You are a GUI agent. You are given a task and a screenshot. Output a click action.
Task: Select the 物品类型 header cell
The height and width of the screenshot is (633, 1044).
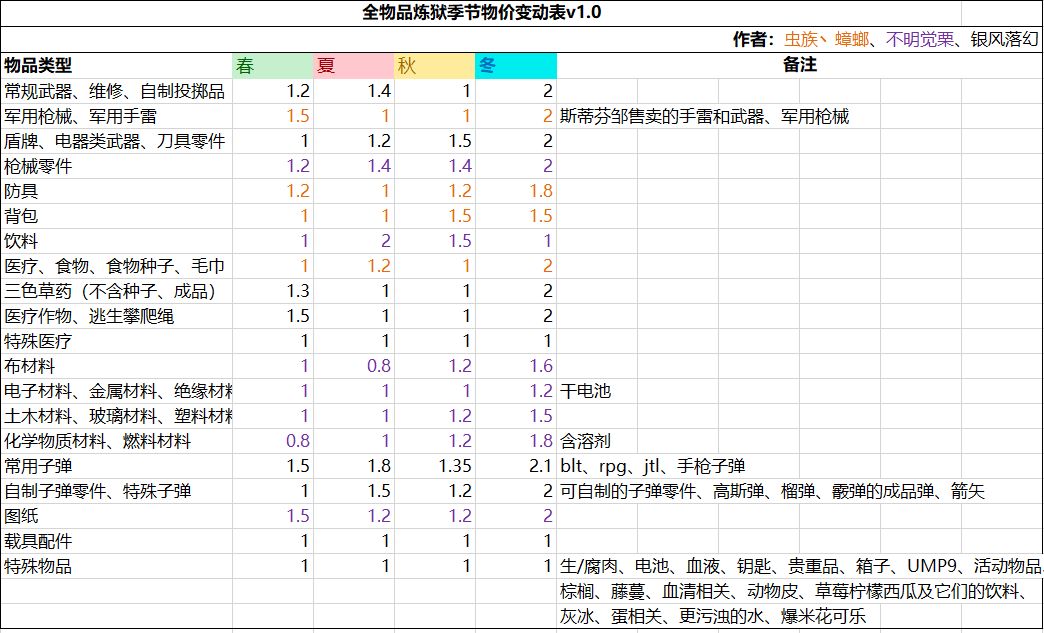pyautogui.click(x=117, y=66)
